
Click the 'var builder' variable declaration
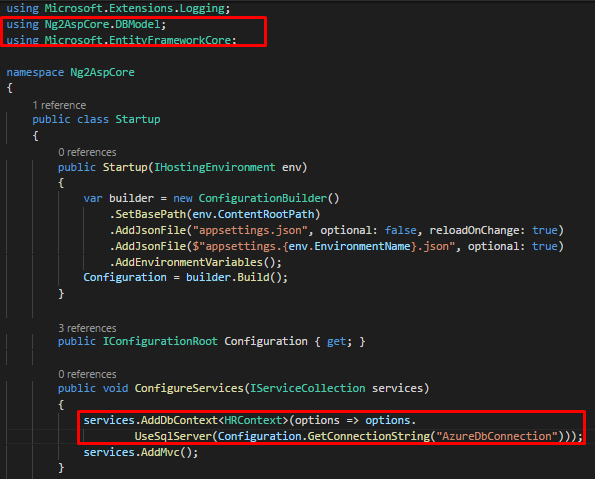coord(119,198)
